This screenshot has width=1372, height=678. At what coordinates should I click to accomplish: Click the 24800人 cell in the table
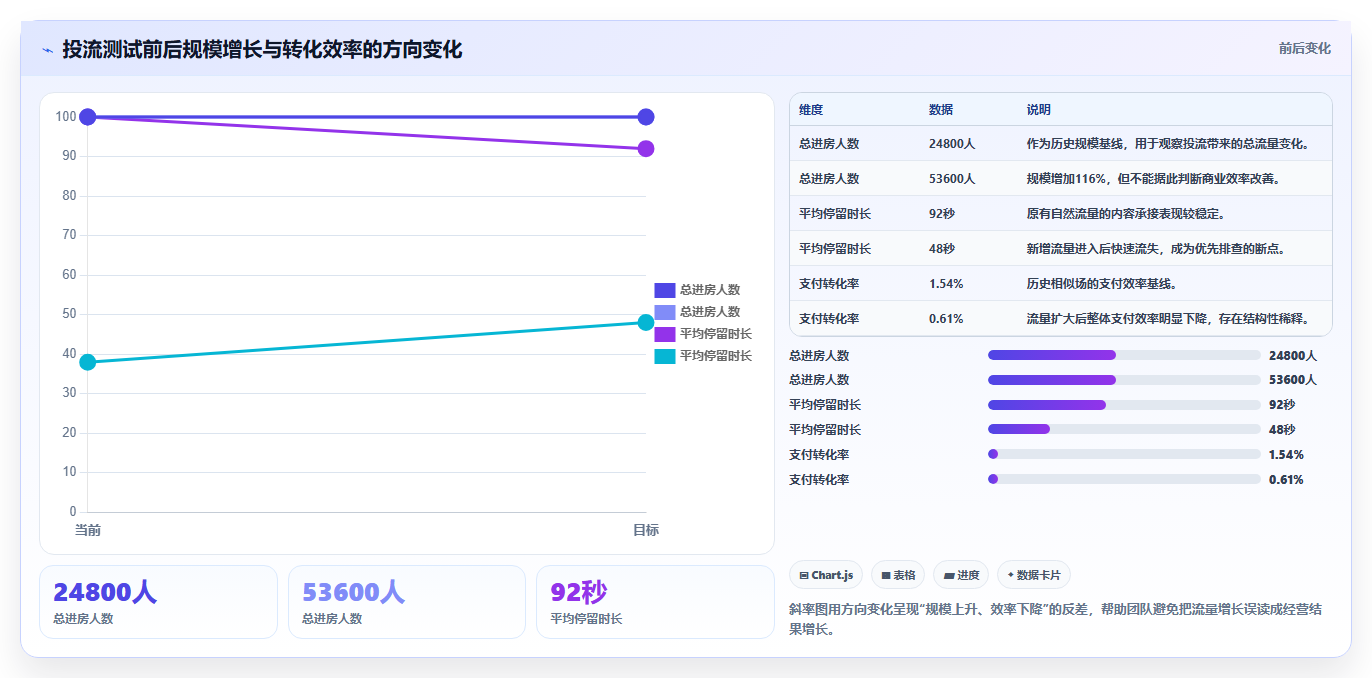(952, 144)
